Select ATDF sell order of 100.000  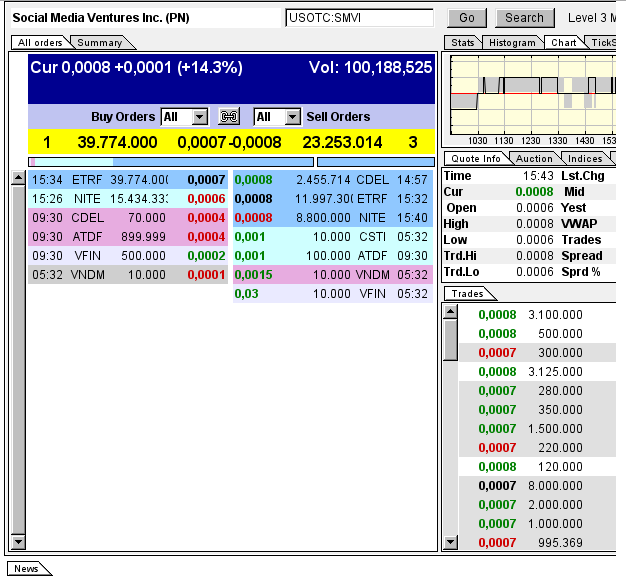[333, 256]
